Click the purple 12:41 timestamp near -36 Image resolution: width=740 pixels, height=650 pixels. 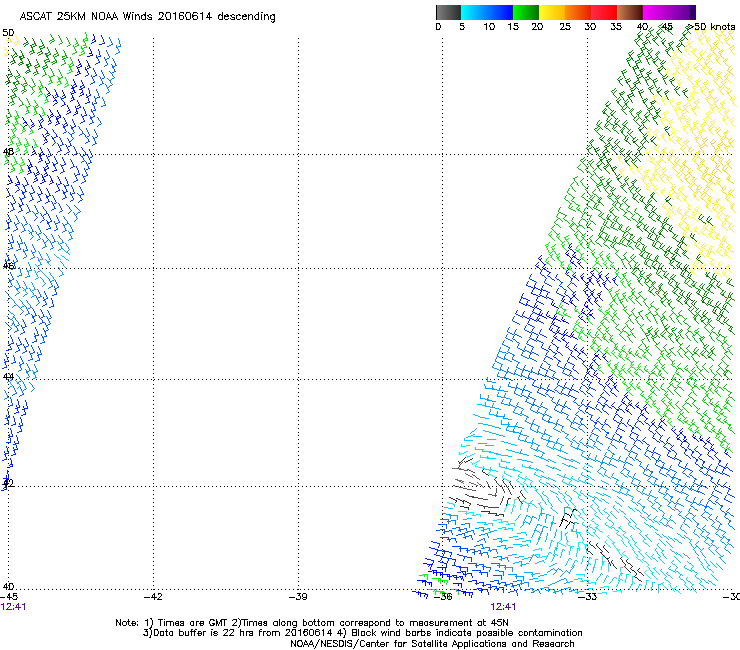tap(503, 607)
